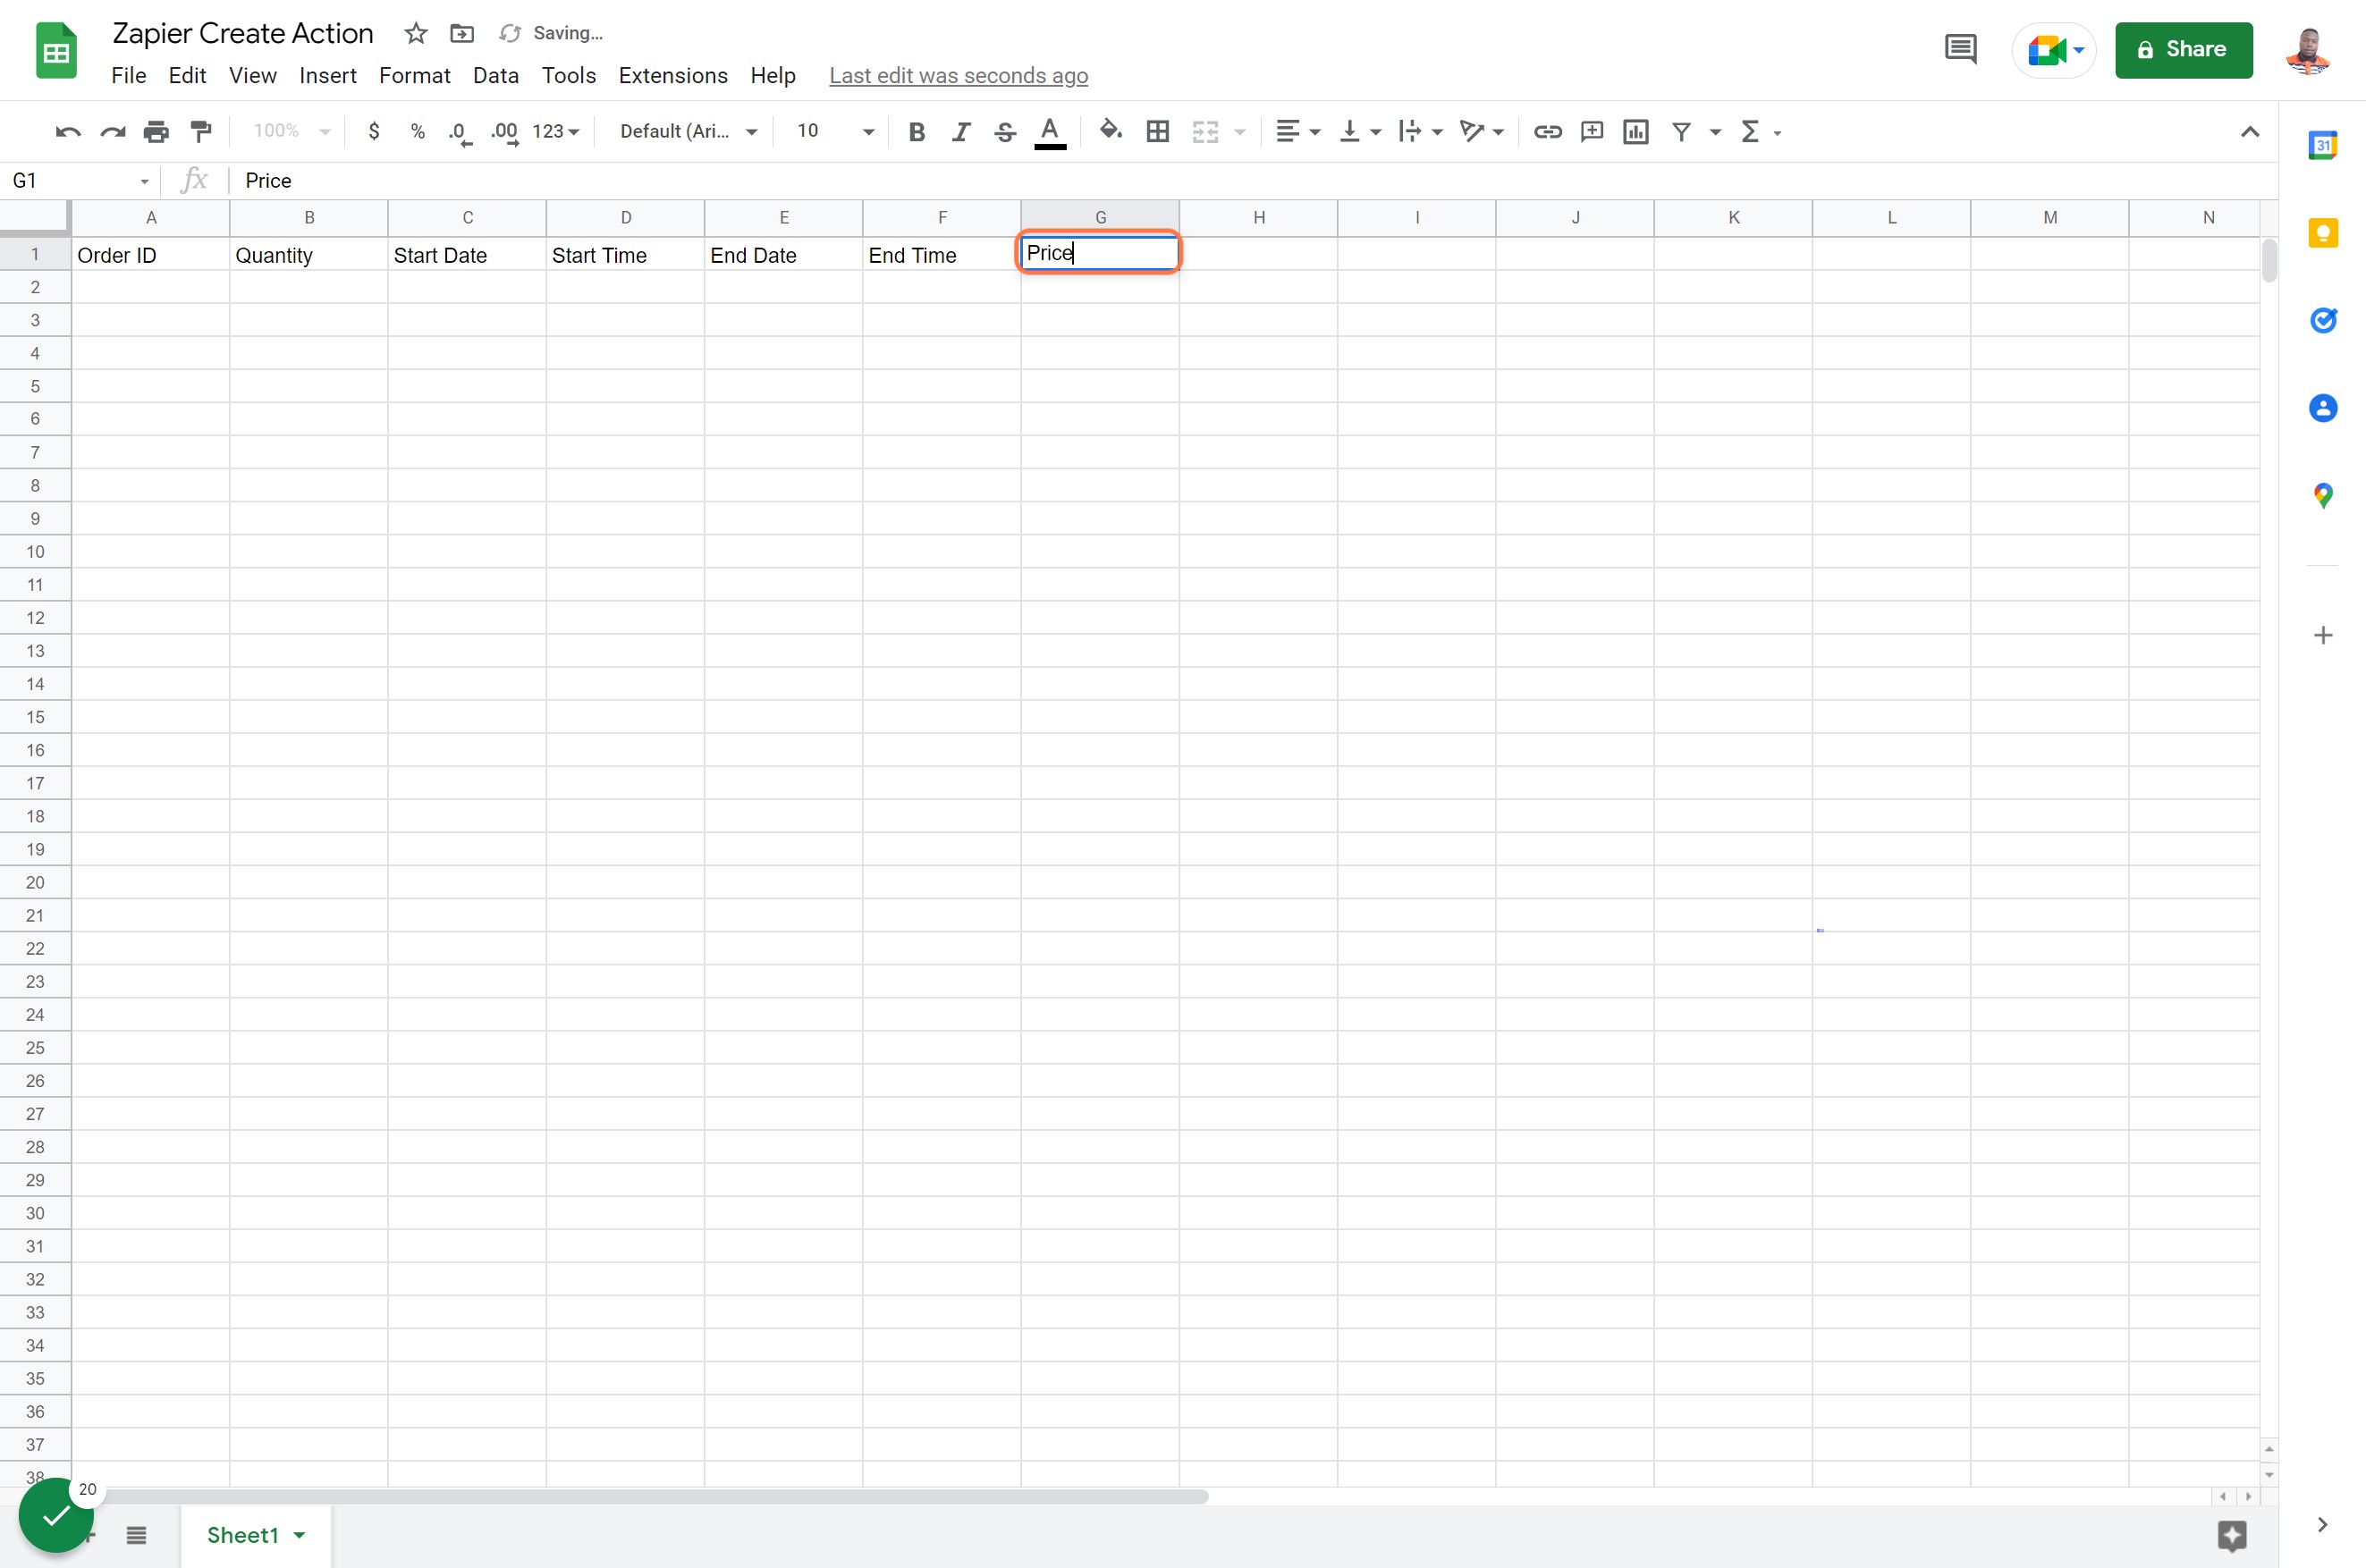
Task: Increase decimal places icon
Action: click(x=504, y=132)
